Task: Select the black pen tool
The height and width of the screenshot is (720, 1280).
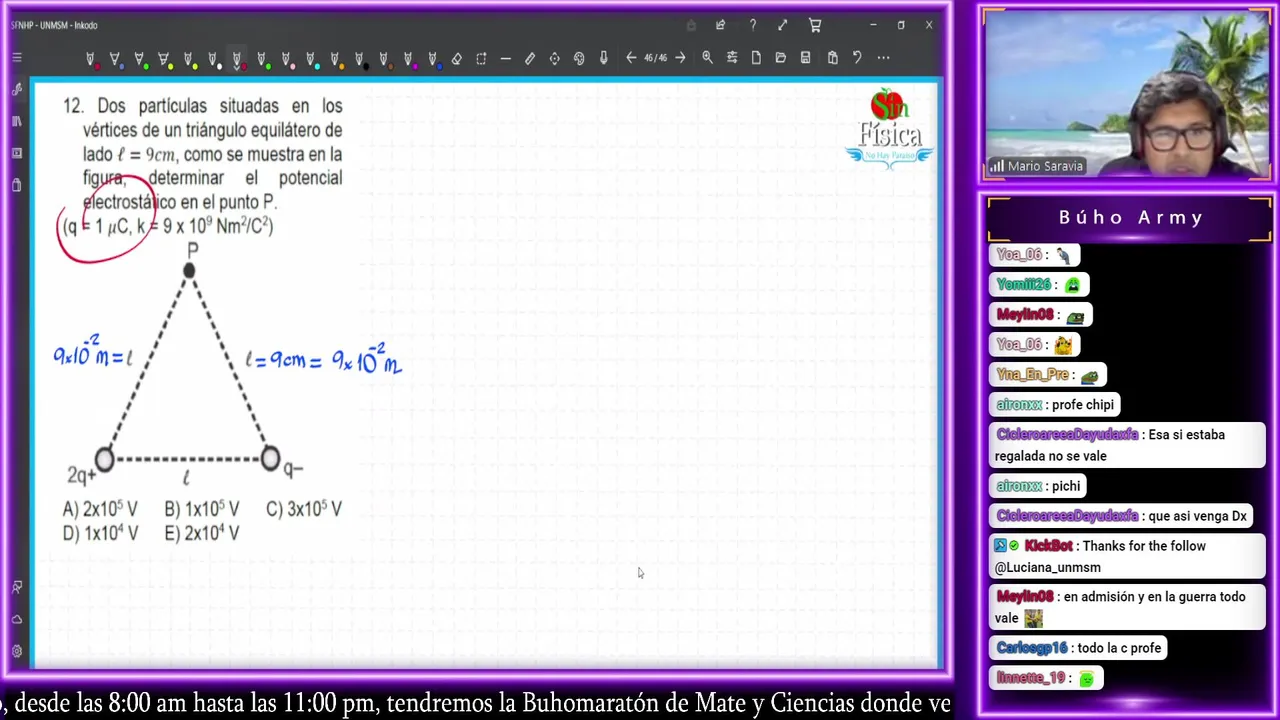Action: 360,59
